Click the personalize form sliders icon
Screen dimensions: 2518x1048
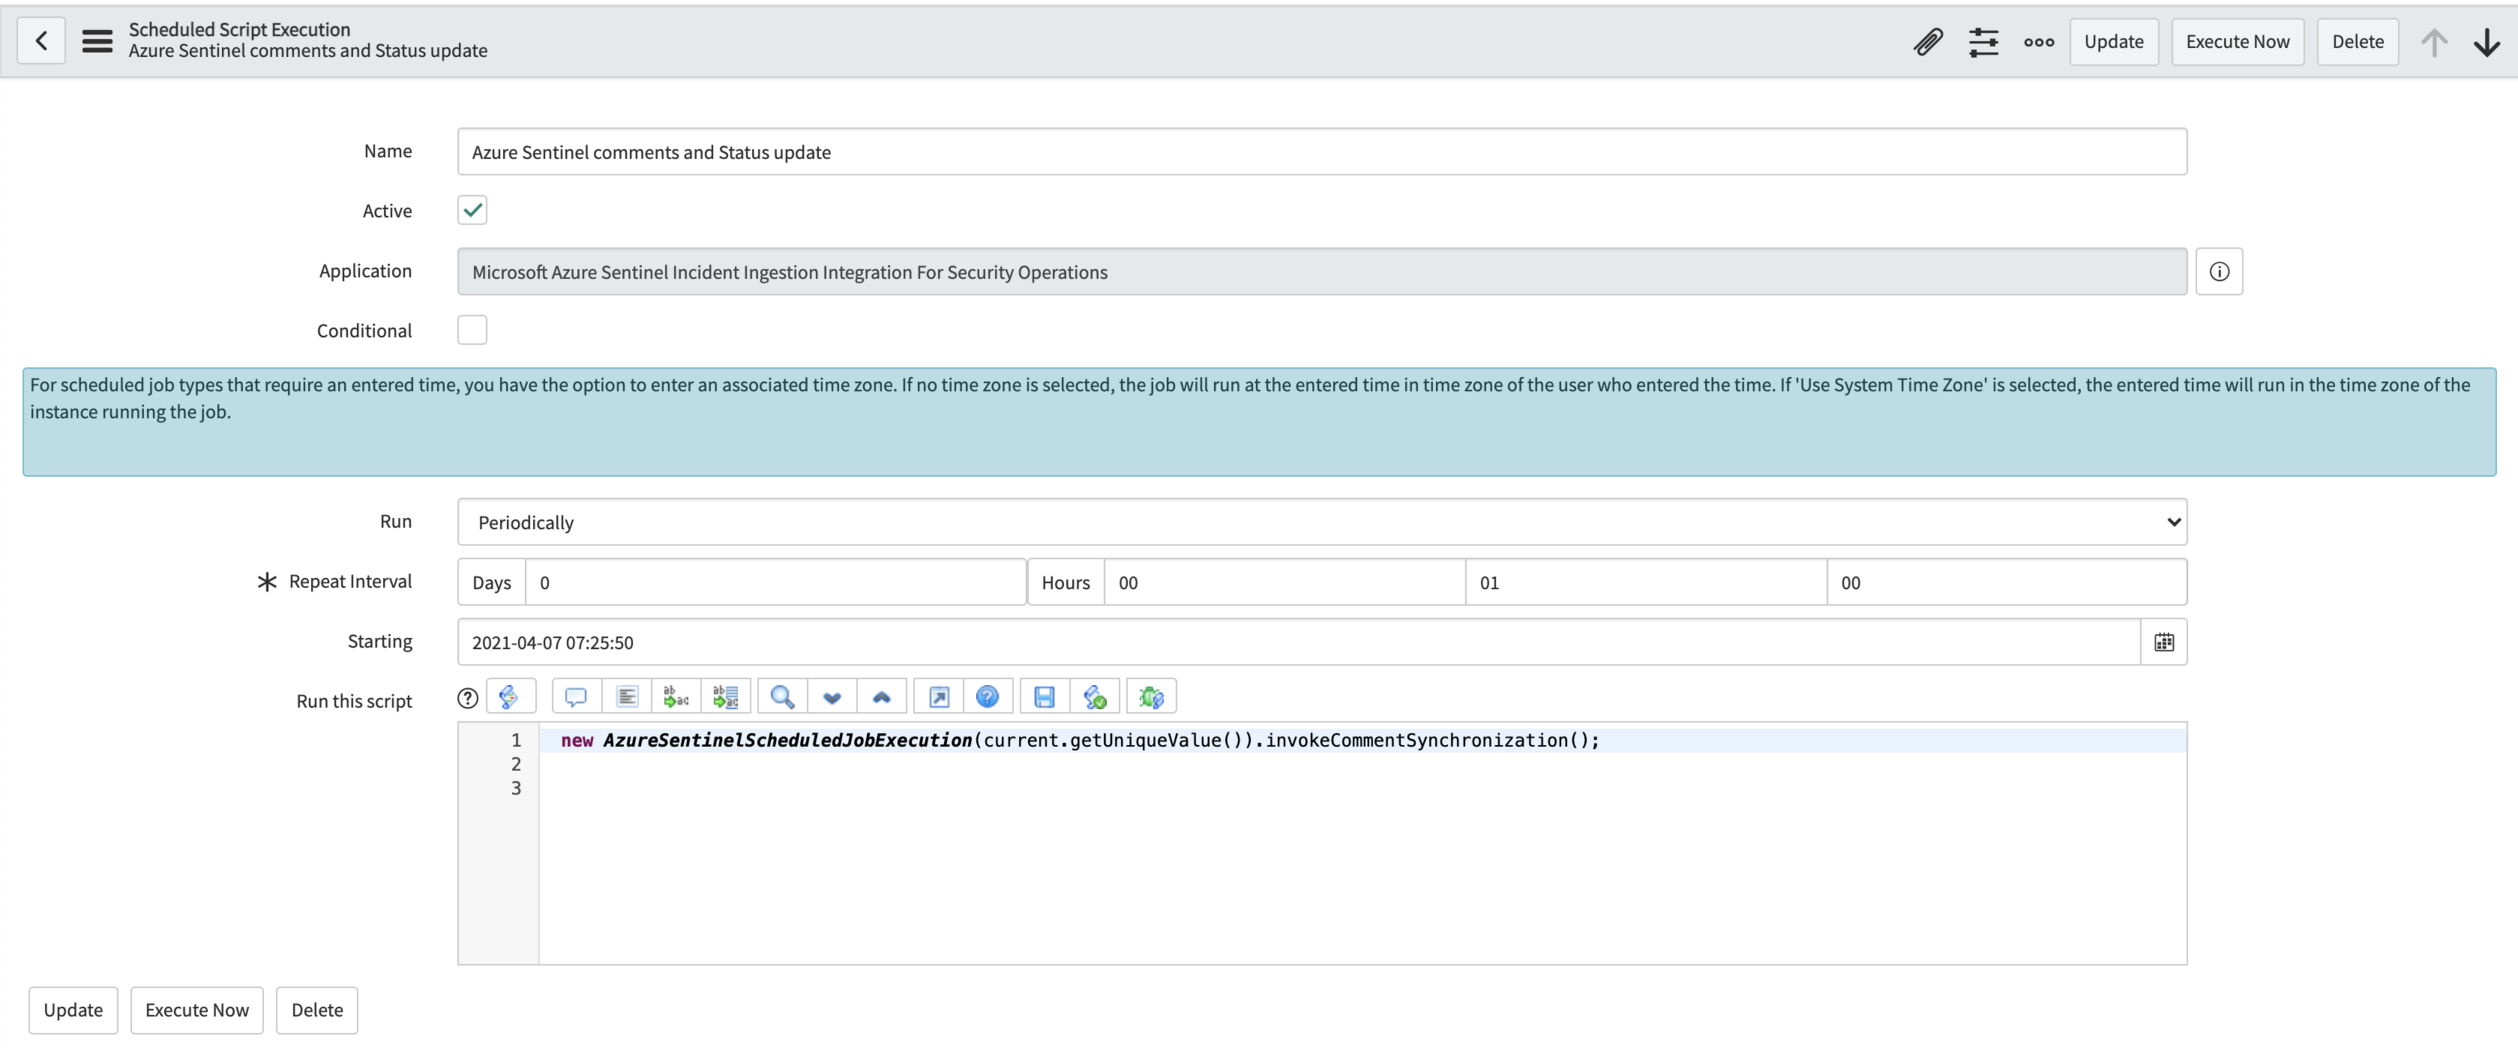tap(1983, 41)
